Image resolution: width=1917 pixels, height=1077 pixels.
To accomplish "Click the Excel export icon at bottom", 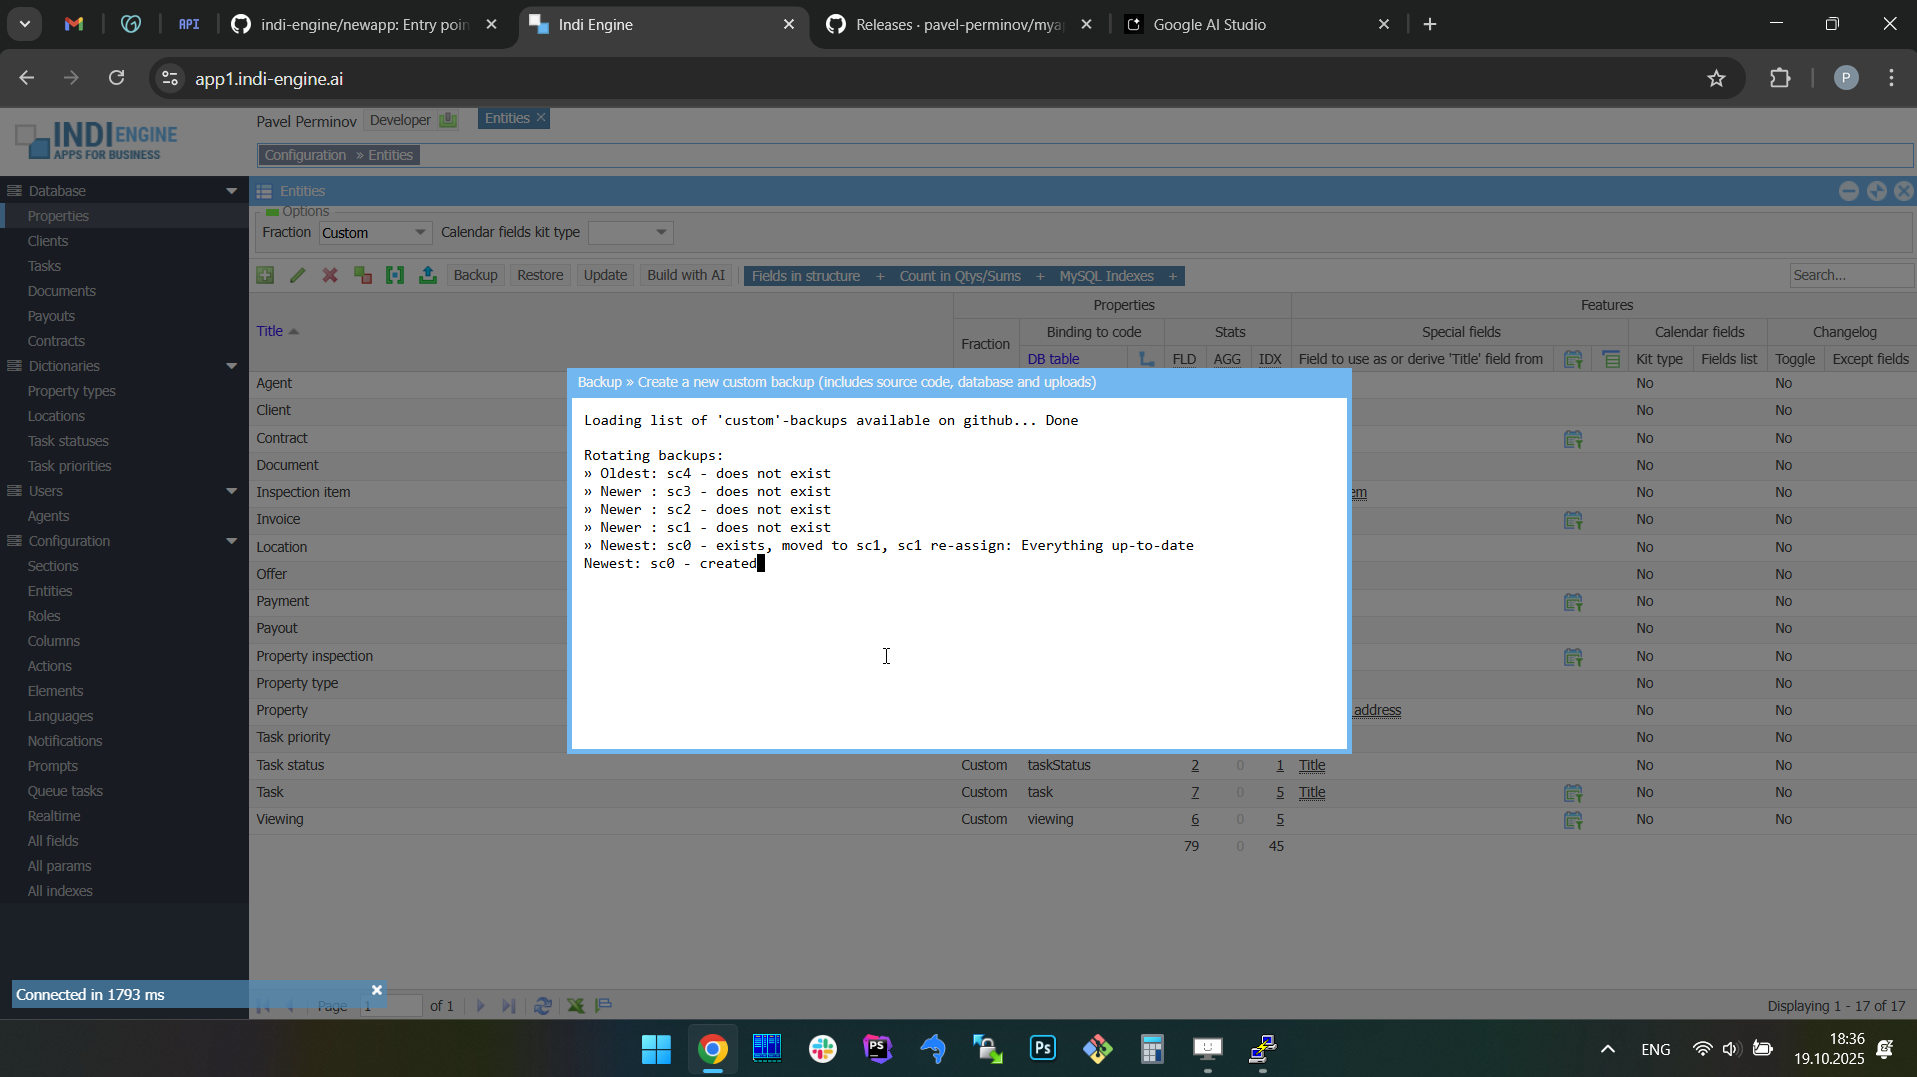I will click(x=576, y=1006).
